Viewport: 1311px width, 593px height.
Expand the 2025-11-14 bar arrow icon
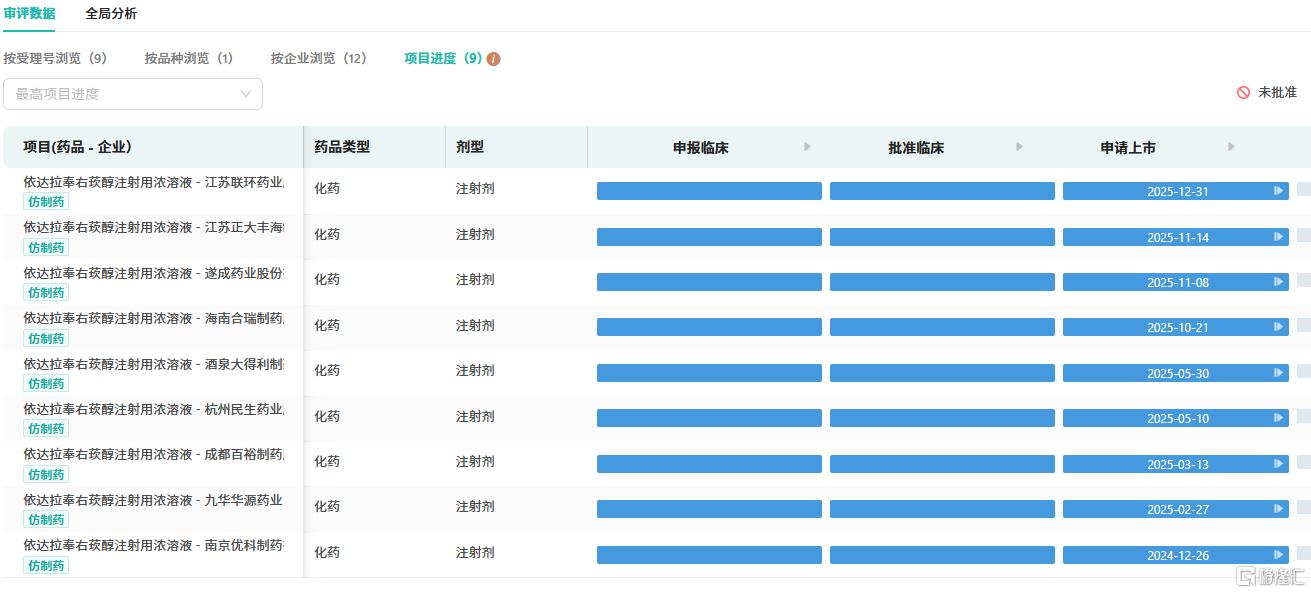coord(1278,237)
